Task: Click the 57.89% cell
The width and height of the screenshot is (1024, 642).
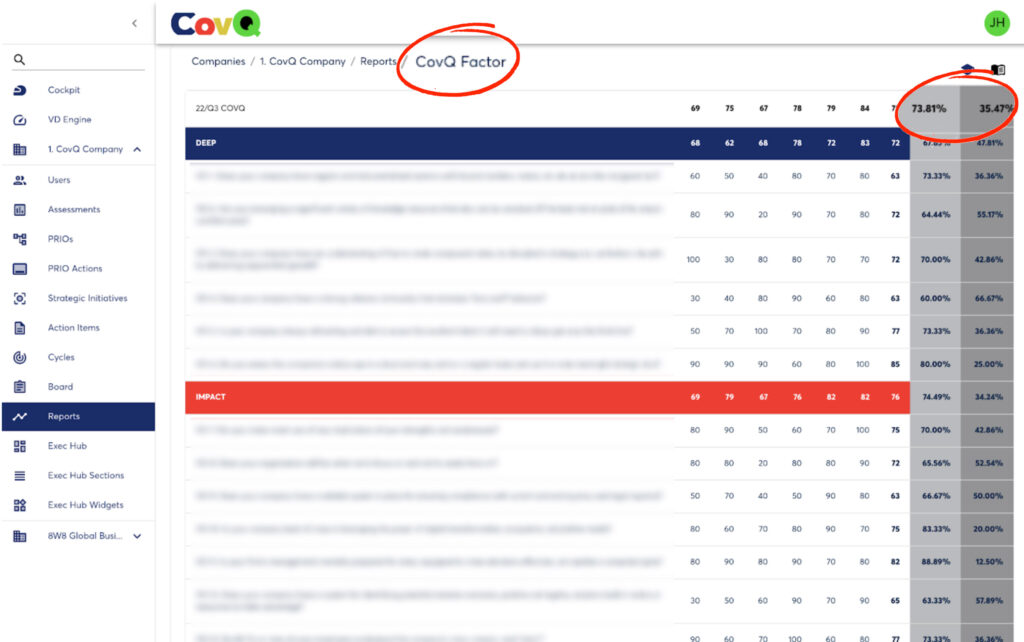Action: pos(989,601)
